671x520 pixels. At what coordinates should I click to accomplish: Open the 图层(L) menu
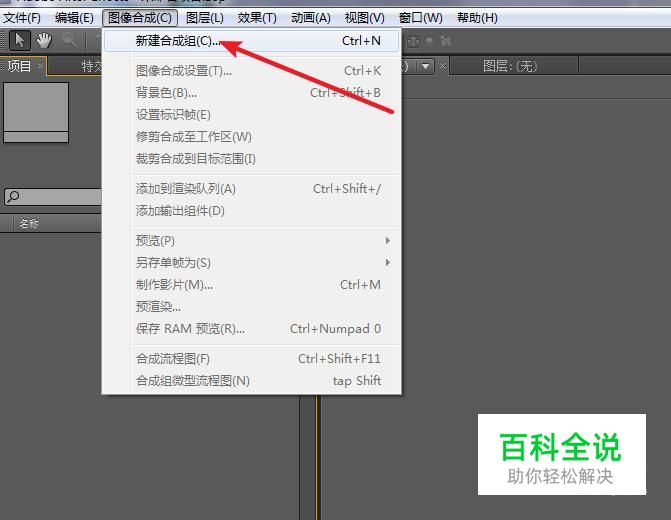pos(205,18)
